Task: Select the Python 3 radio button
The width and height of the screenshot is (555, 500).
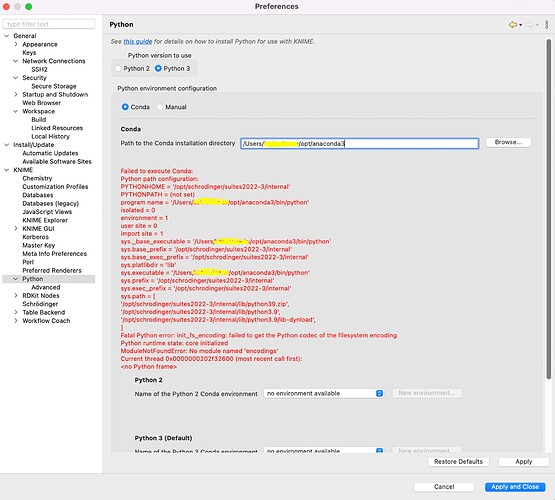Action: click(158, 68)
